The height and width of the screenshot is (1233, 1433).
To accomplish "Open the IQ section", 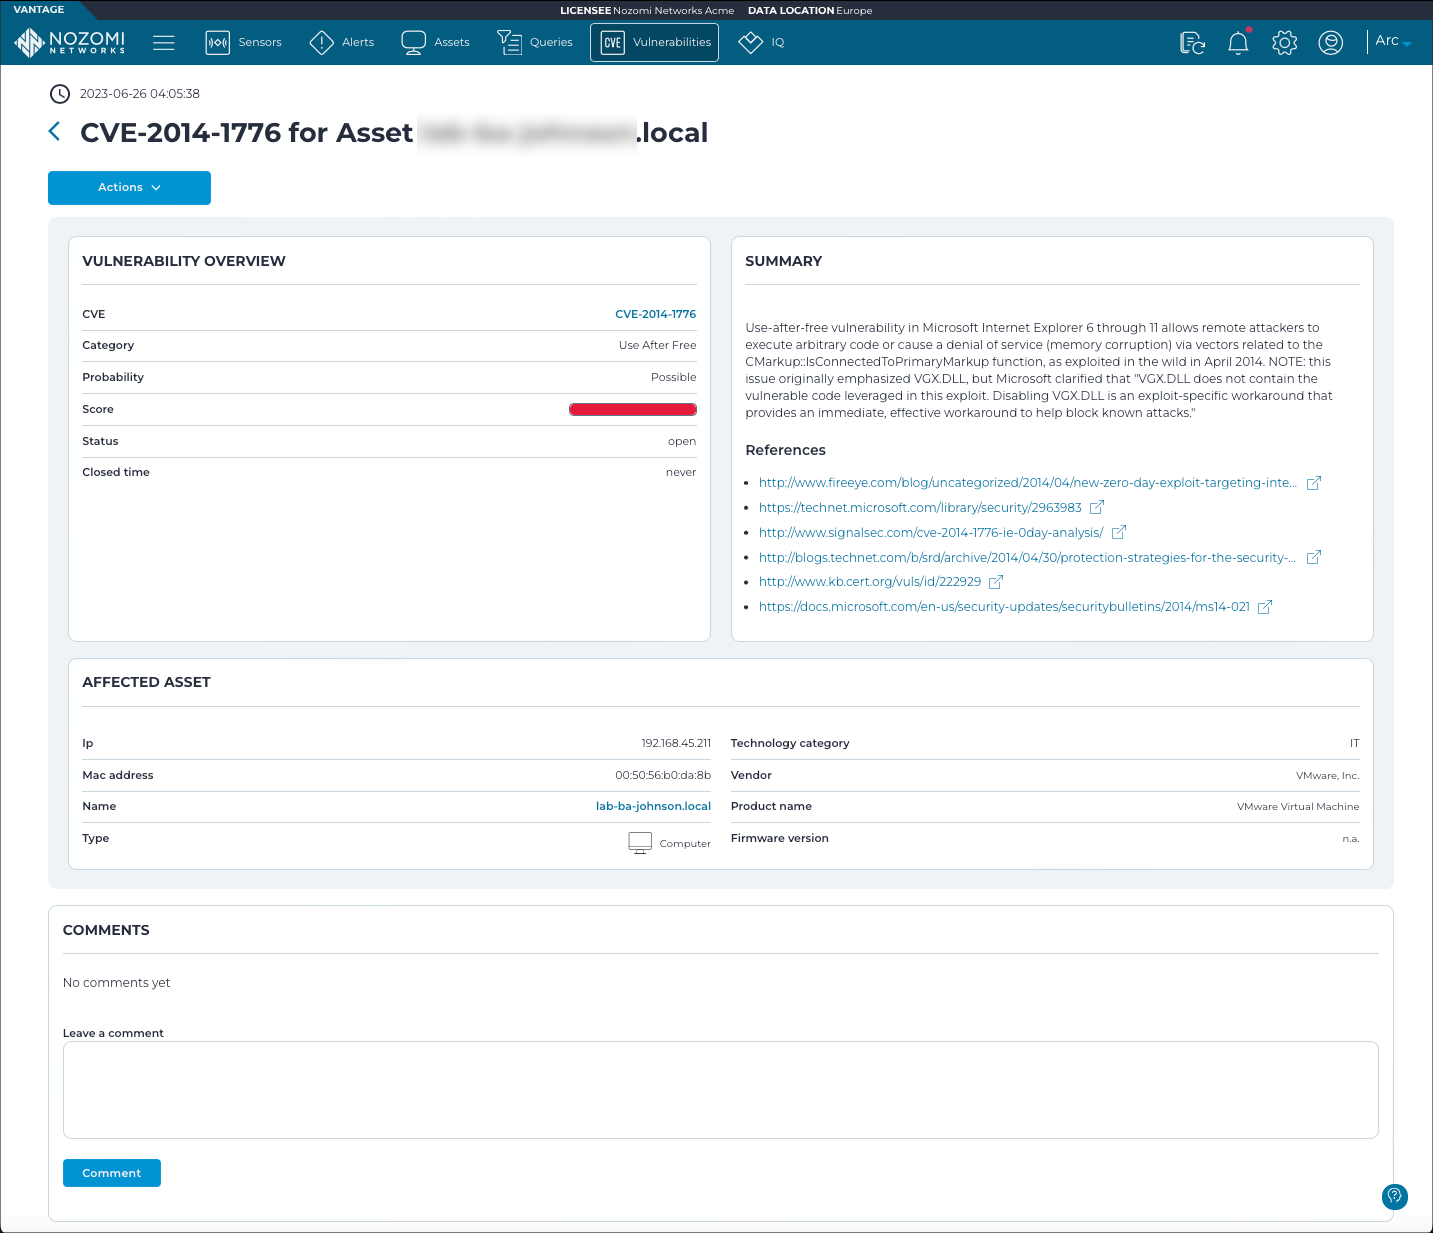I will tap(761, 42).
